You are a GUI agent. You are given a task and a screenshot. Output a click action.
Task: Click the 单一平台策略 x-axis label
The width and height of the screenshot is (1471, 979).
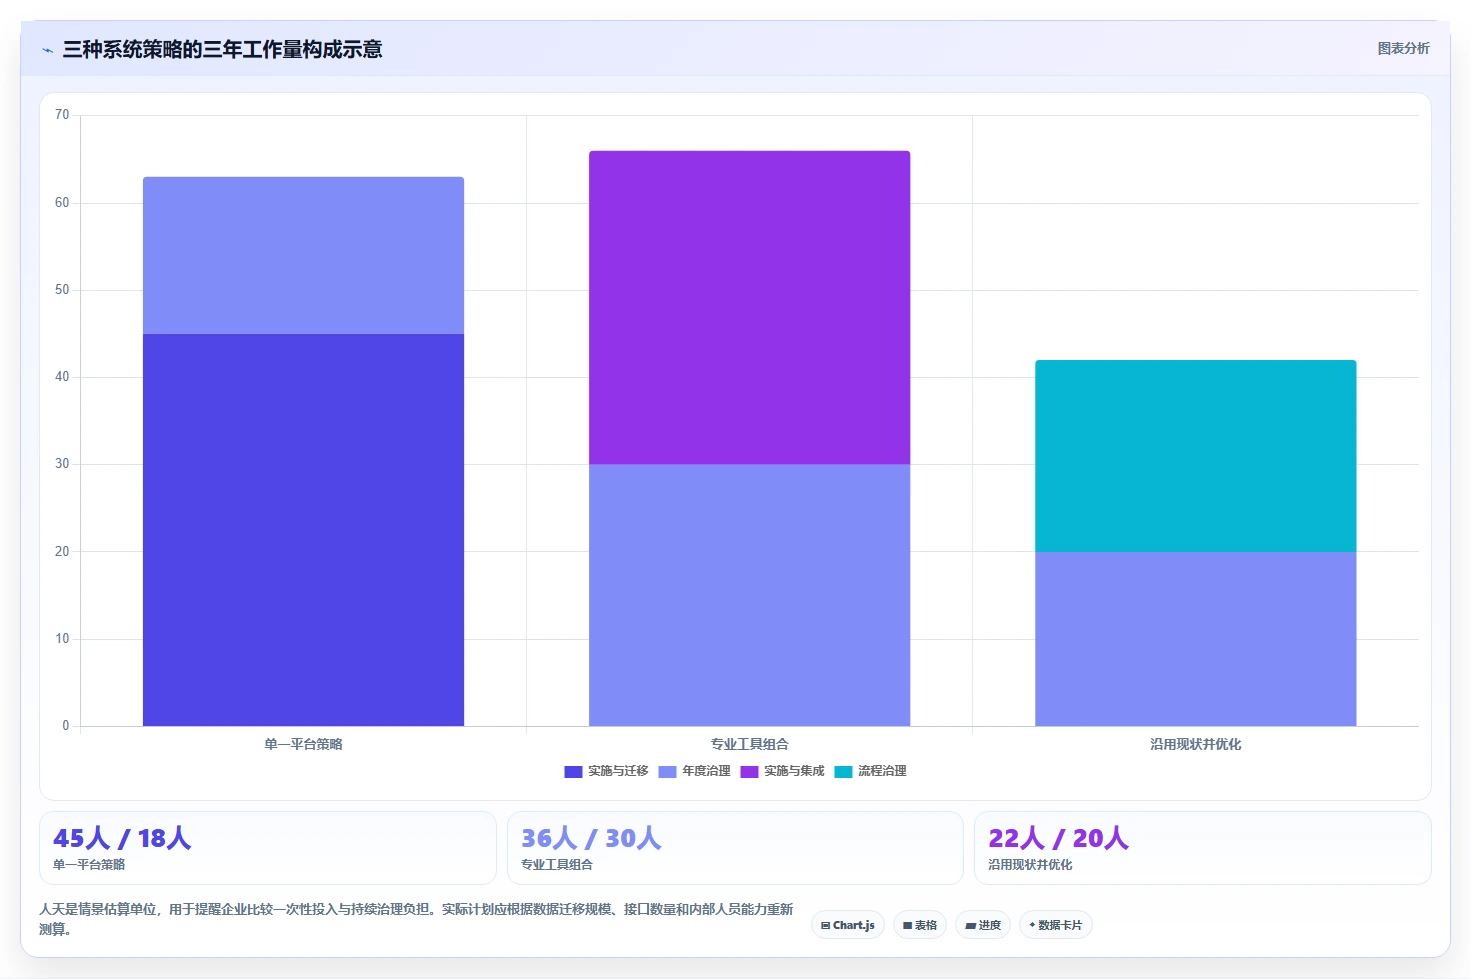(303, 744)
